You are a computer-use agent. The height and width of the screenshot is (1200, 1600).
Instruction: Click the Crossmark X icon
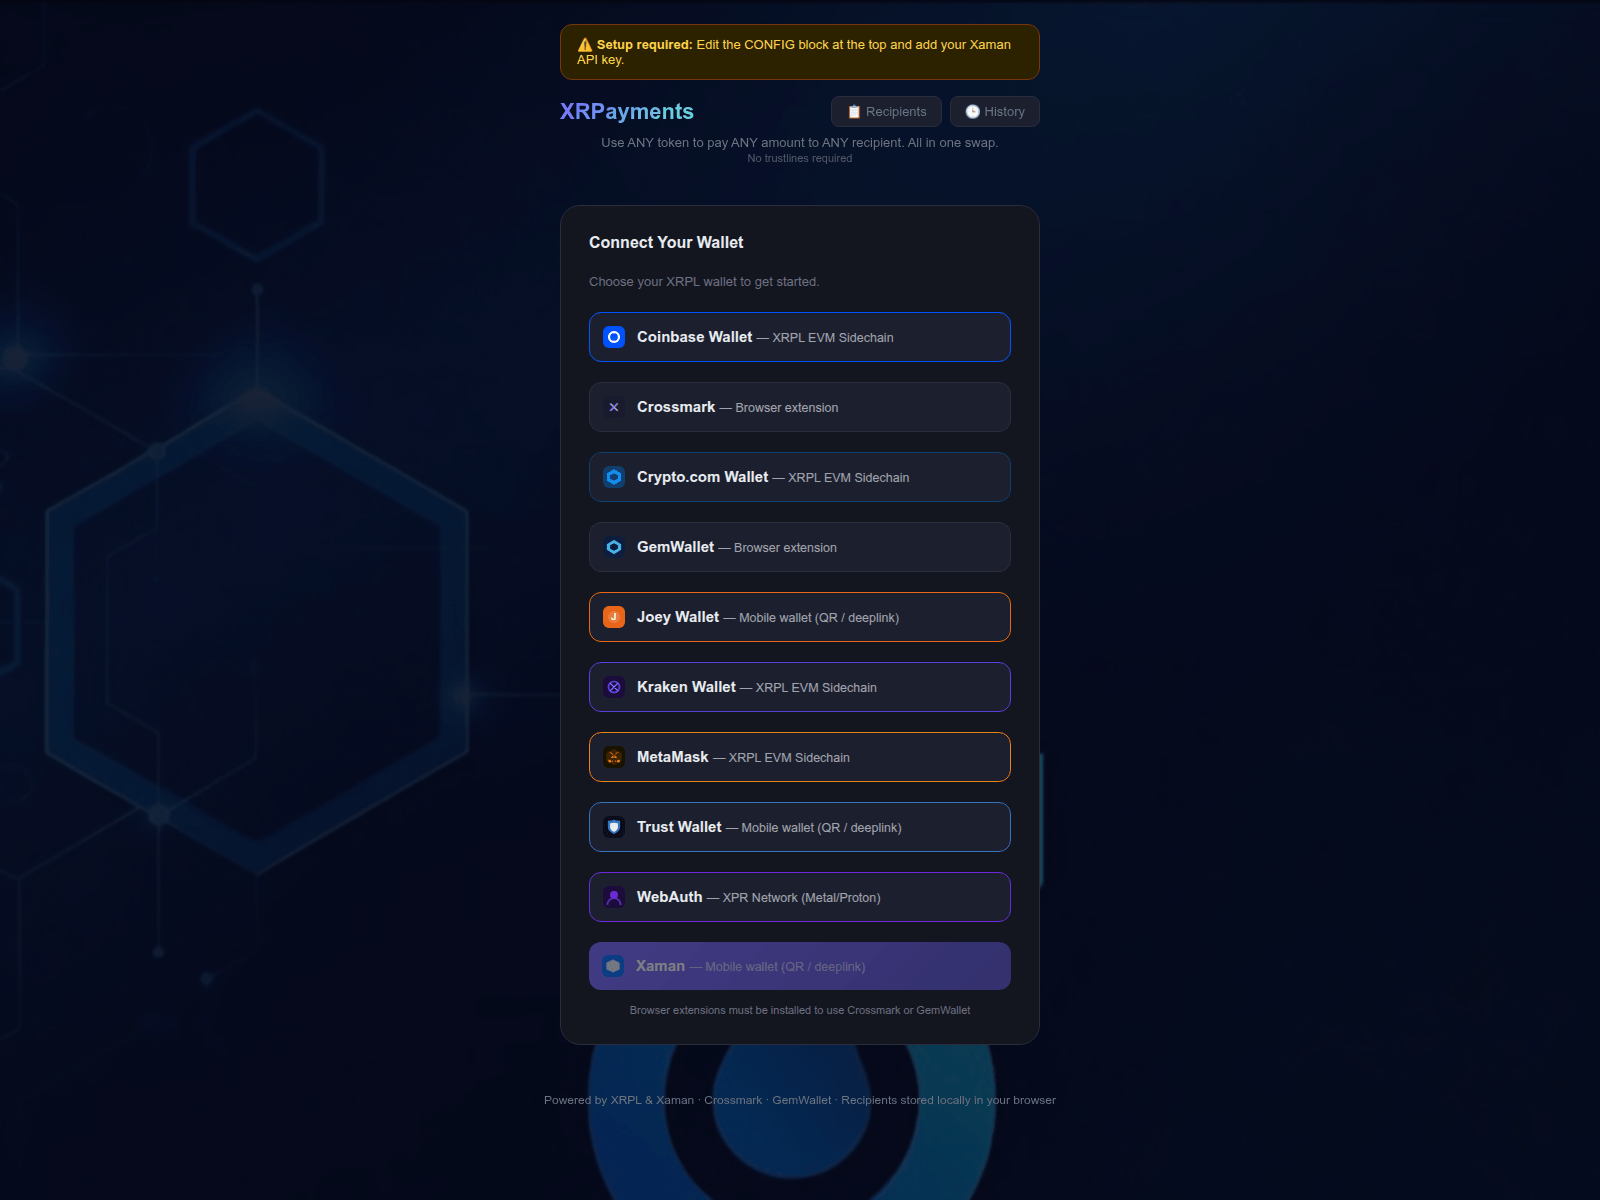tap(614, 407)
